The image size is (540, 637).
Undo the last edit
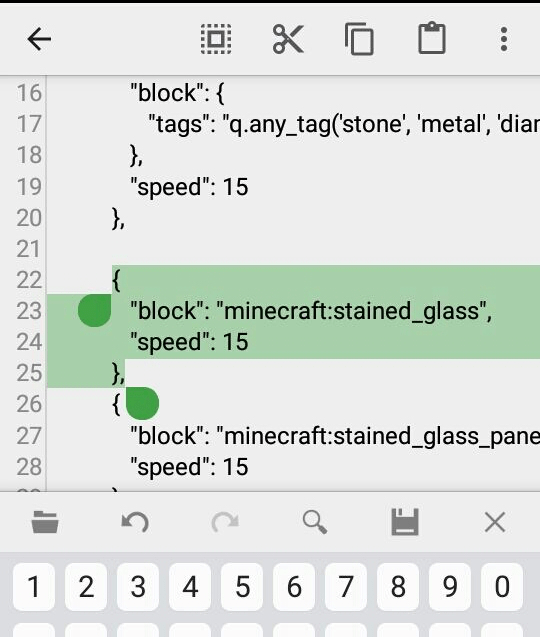click(135, 522)
